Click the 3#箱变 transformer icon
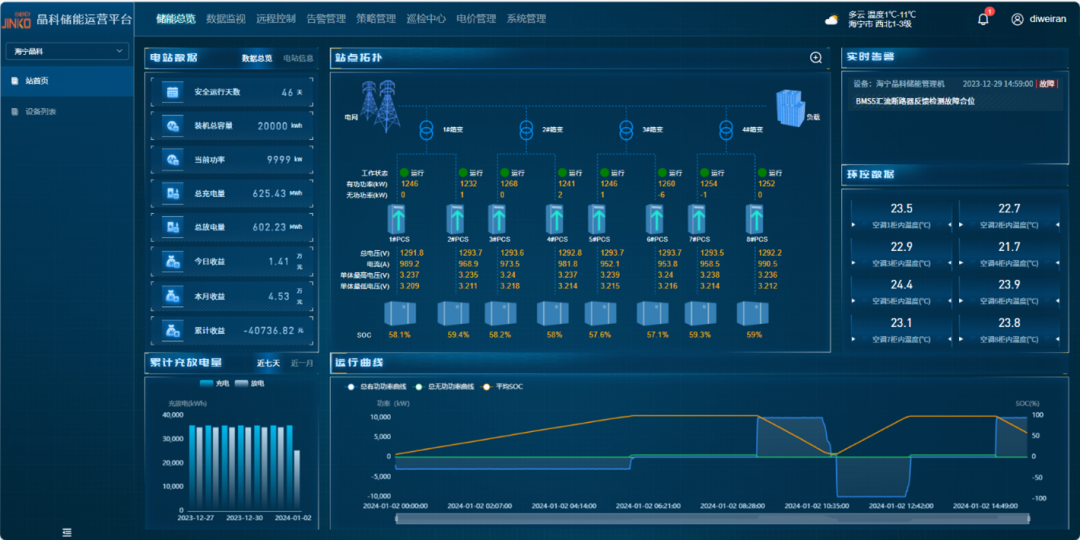 (626, 130)
